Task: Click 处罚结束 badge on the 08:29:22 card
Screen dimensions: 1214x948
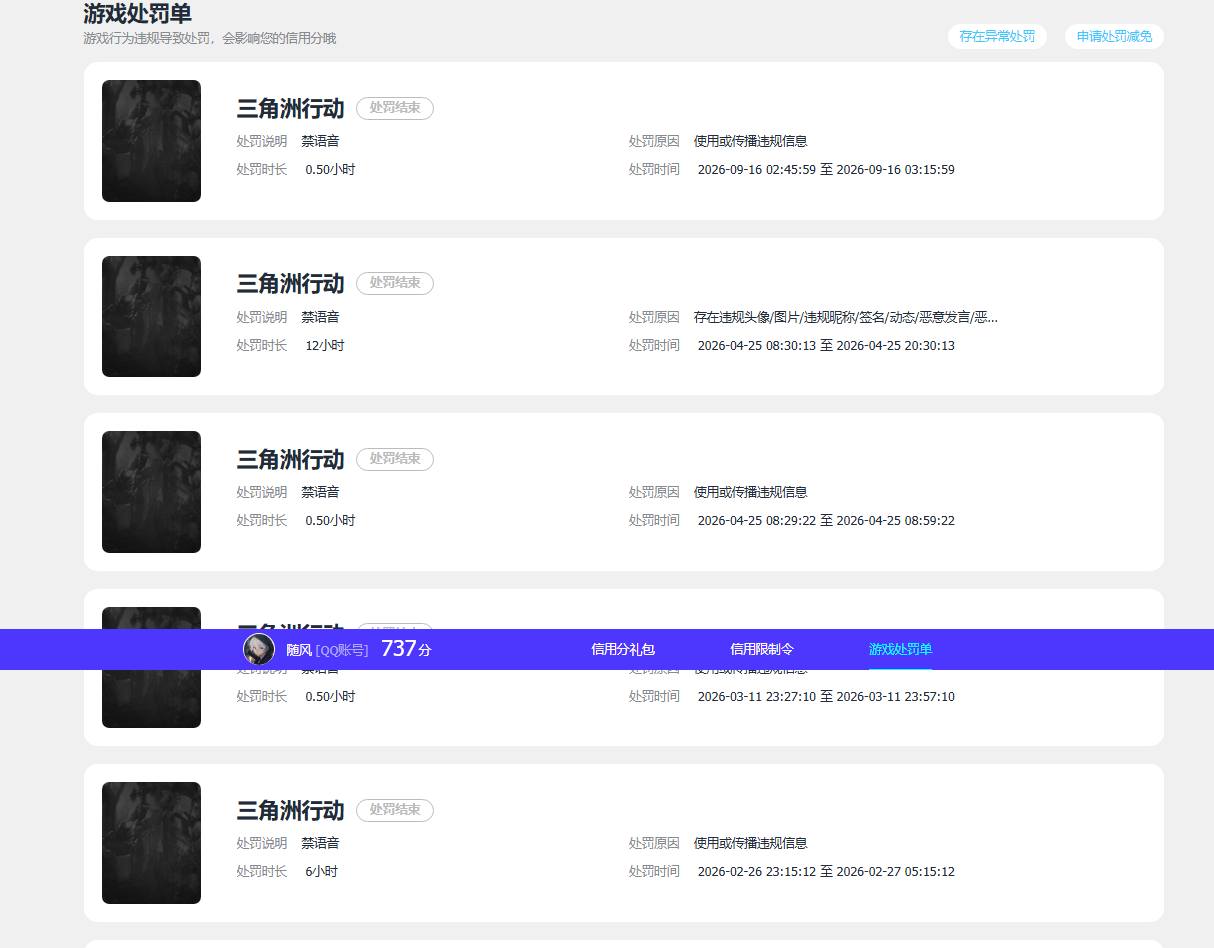Action: pos(395,459)
